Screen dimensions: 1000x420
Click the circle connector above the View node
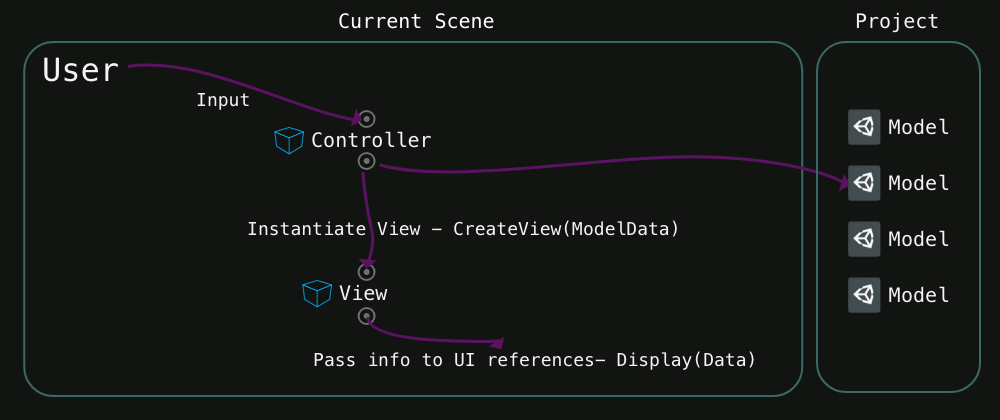coord(367,271)
